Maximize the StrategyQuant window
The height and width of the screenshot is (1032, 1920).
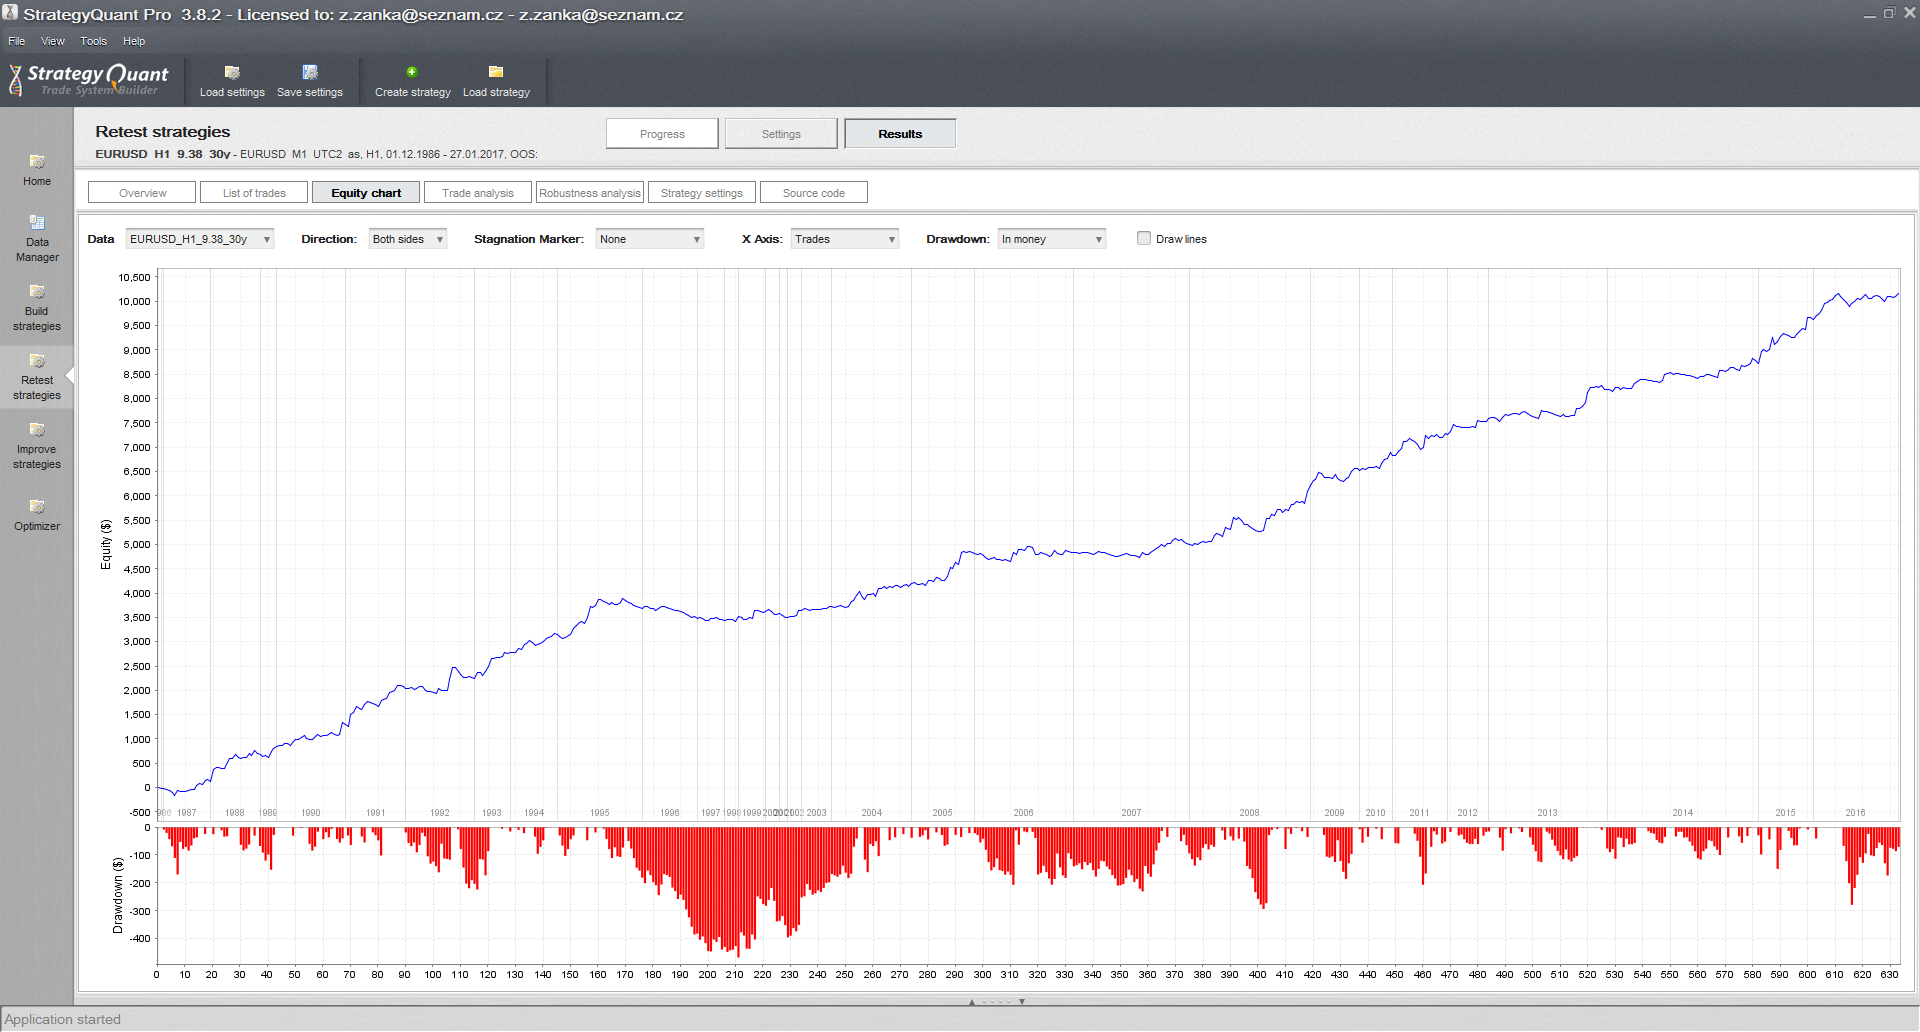(x=1889, y=13)
